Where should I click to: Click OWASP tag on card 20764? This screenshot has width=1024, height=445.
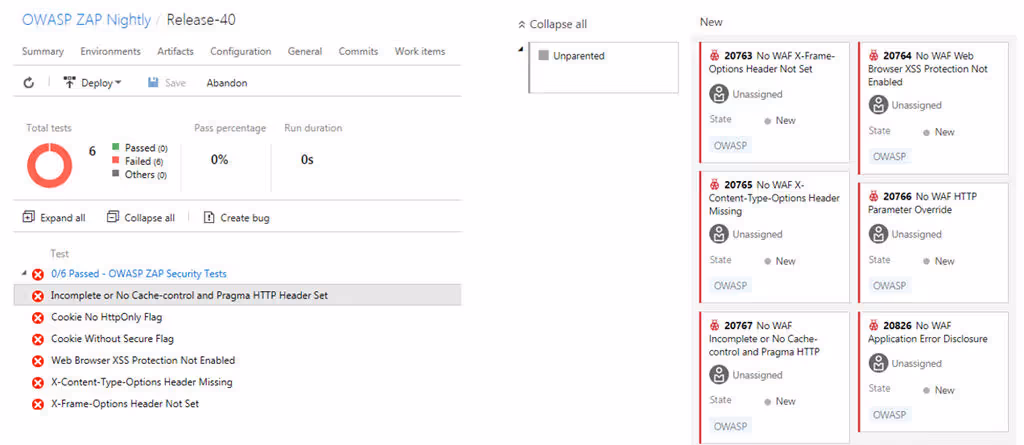click(889, 157)
